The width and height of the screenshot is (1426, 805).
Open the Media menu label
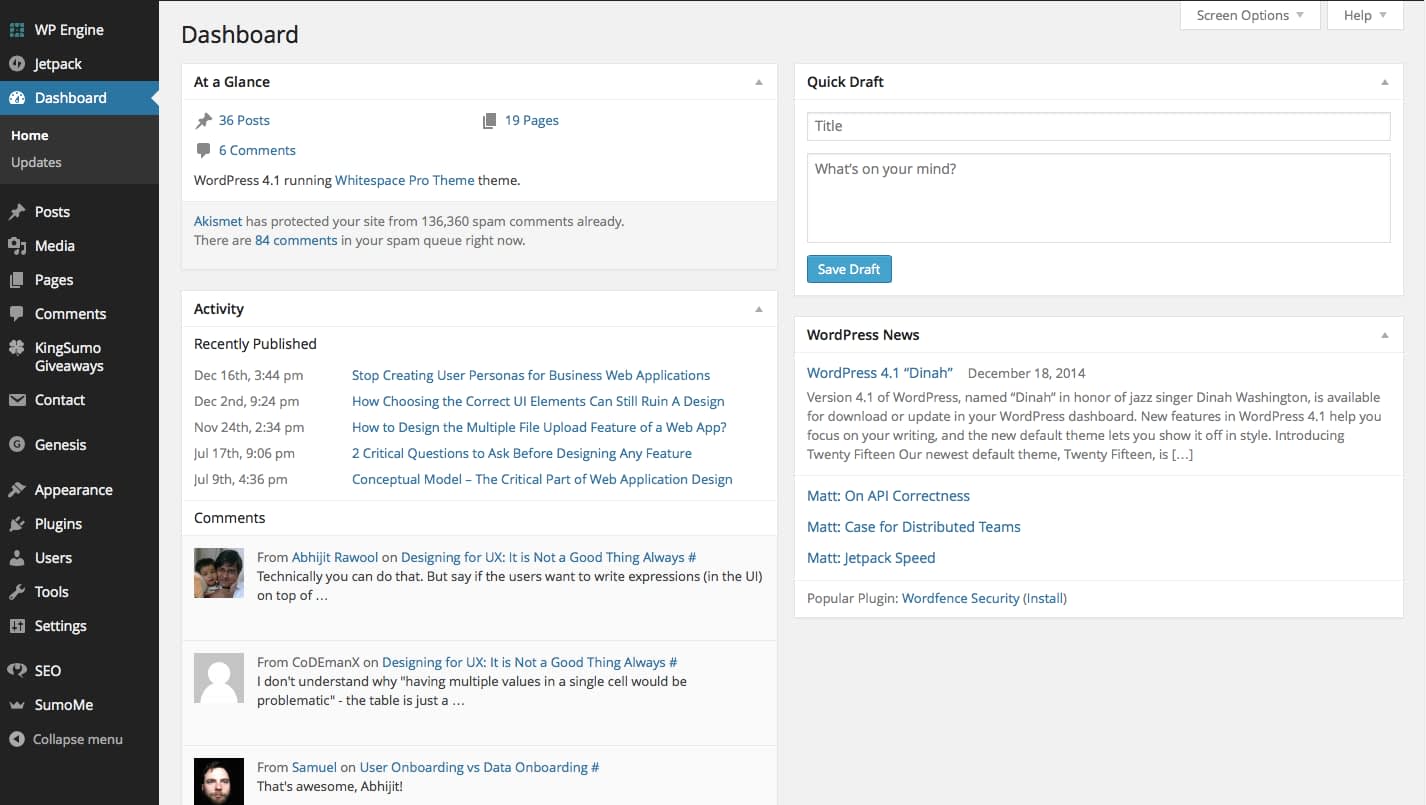point(55,246)
